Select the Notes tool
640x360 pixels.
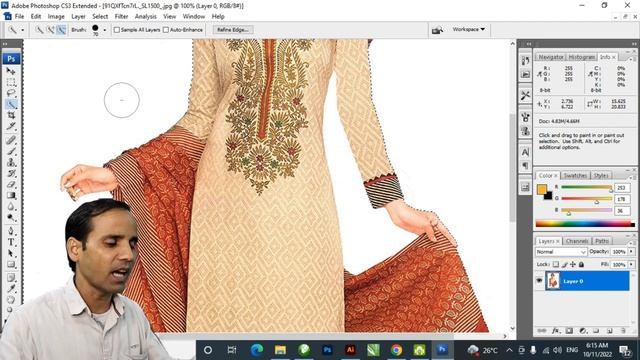(x=11, y=278)
